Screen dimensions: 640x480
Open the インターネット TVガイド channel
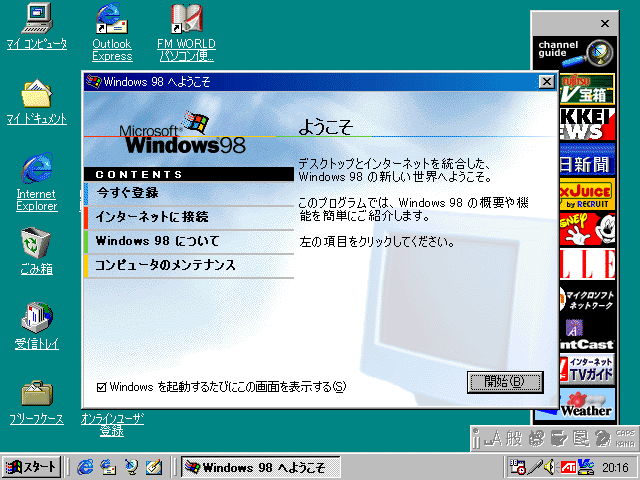[x=588, y=370]
